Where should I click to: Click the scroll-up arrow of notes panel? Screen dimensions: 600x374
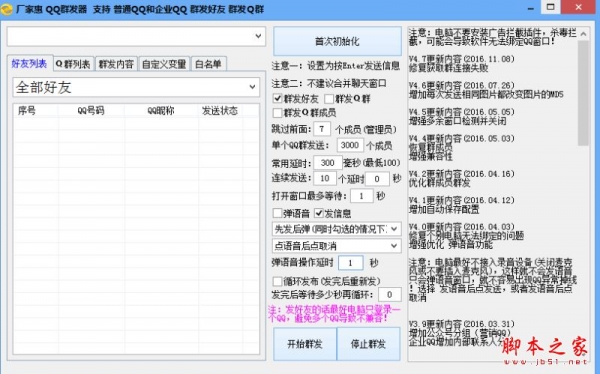click(x=584, y=34)
